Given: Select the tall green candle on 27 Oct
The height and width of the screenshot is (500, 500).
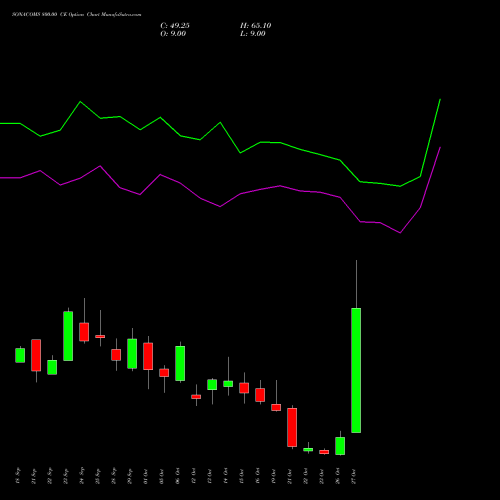Looking at the screenshot, I should 356,370.
